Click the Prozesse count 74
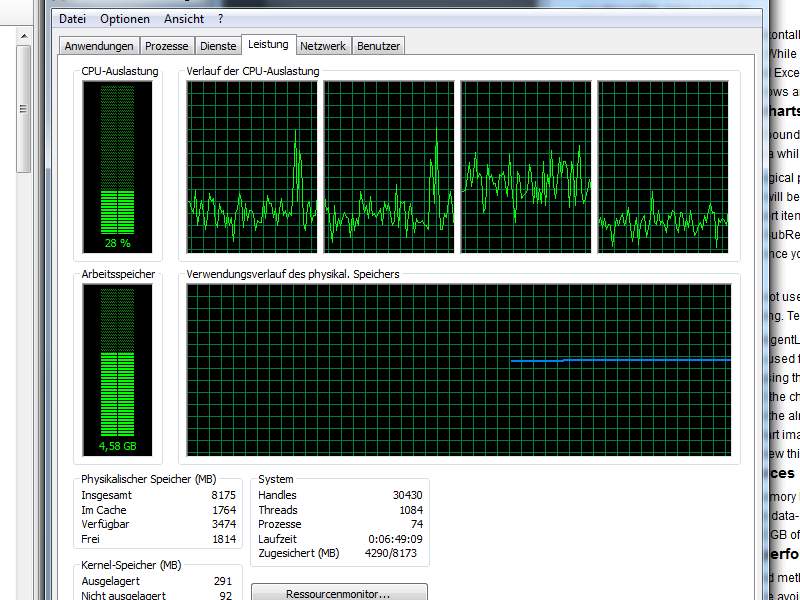This screenshot has height=600, width=800. pyautogui.click(x=417, y=524)
